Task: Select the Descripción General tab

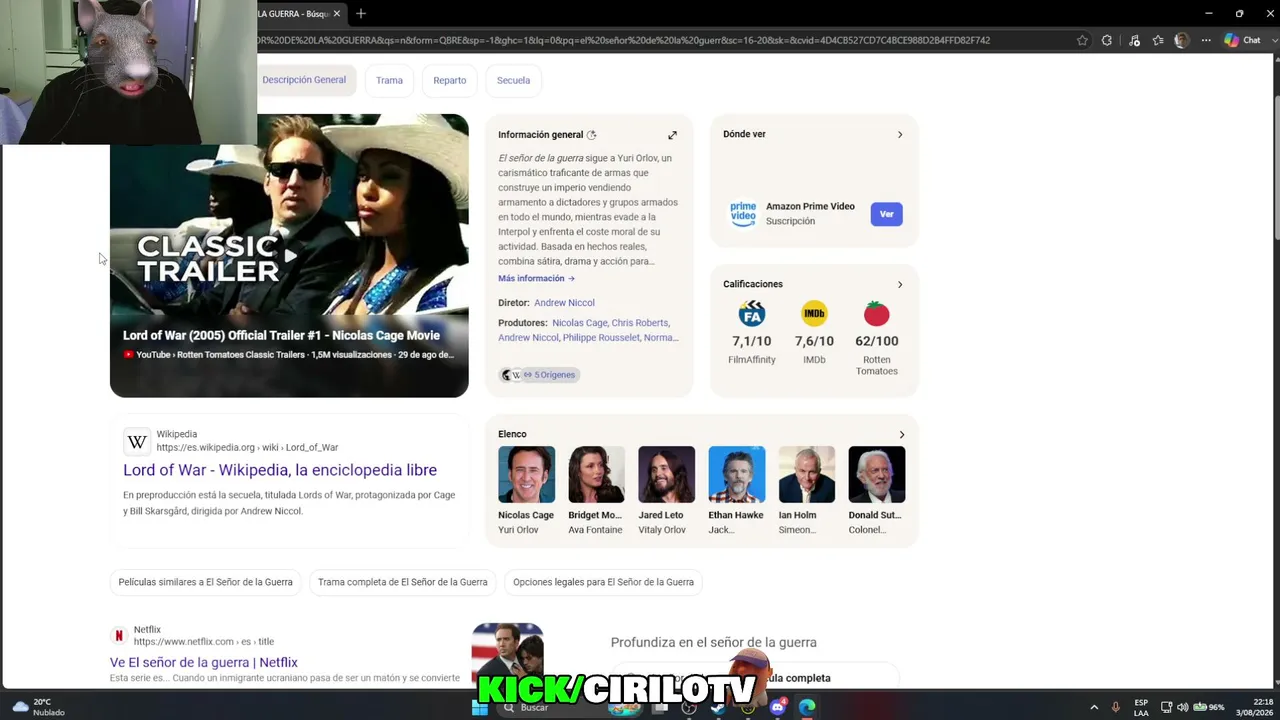Action: (x=304, y=80)
